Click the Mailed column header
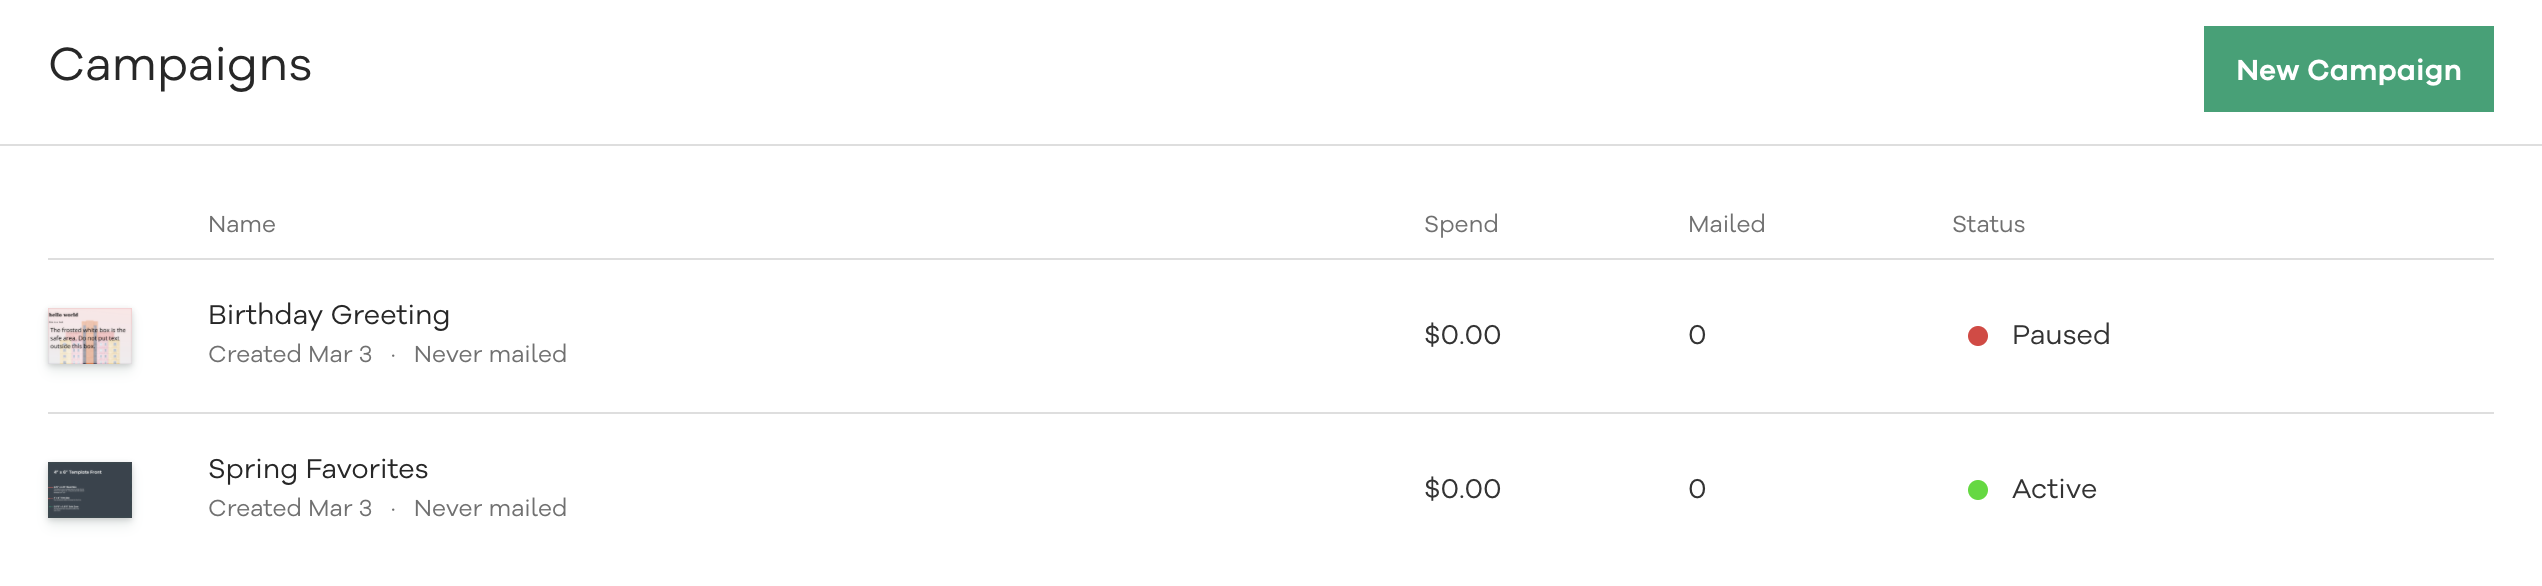 coord(1727,224)
